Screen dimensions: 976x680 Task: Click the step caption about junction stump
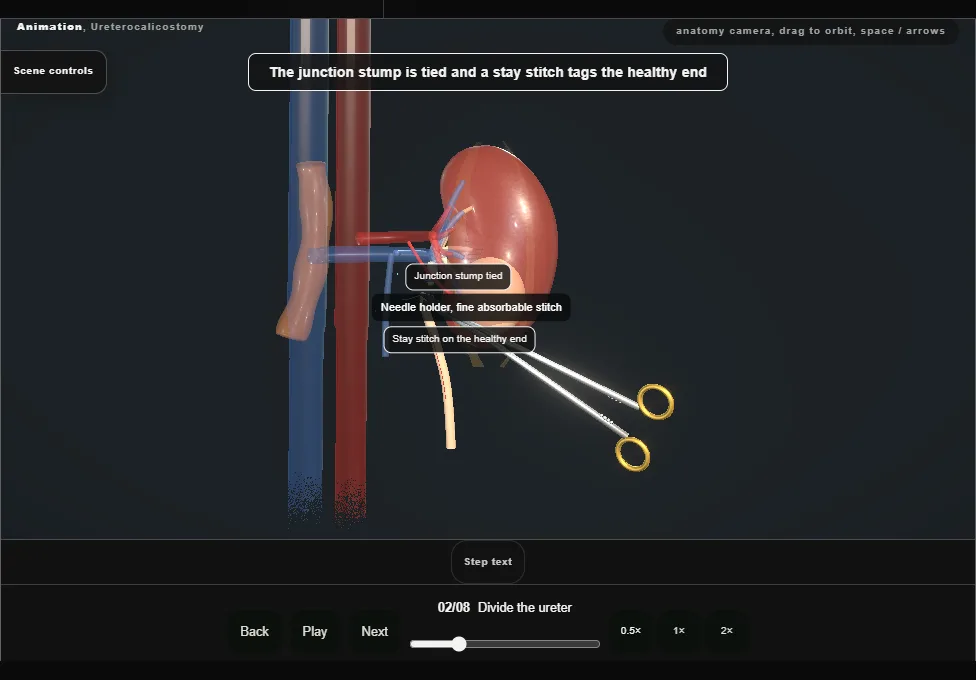[488, 72]
